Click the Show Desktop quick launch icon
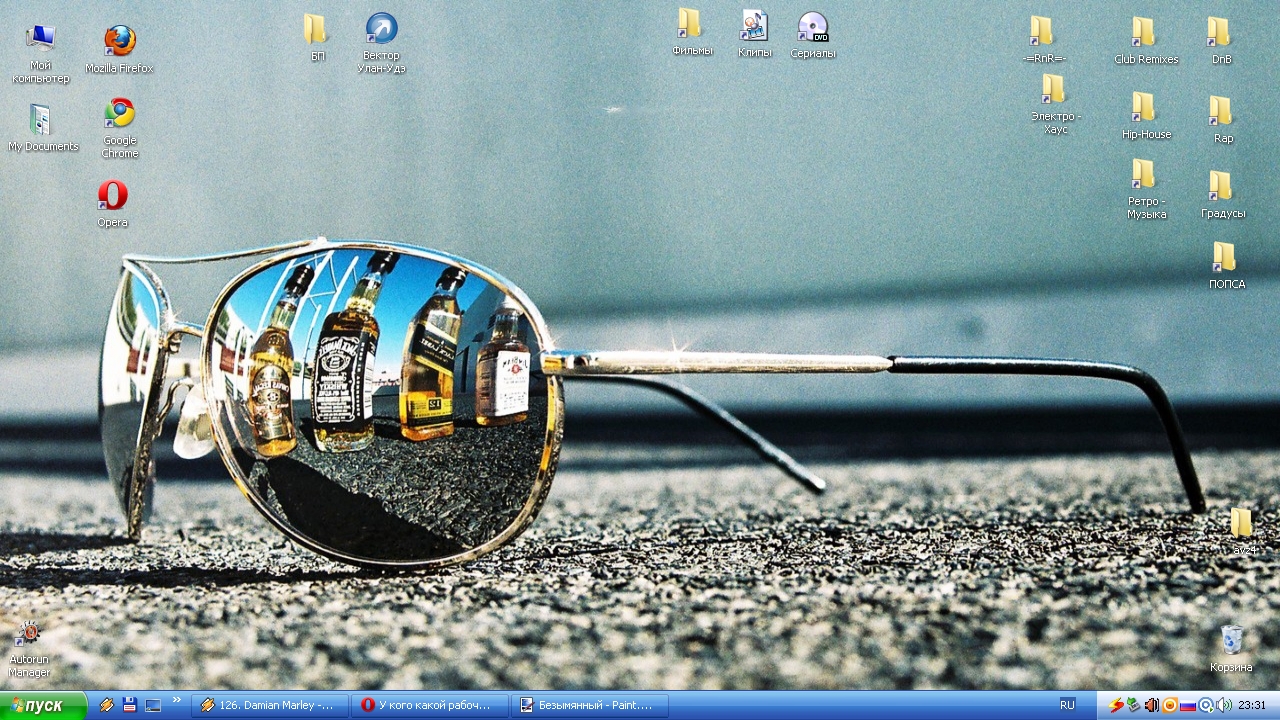This screenshot has height=720, width=1280. point(152,705)
